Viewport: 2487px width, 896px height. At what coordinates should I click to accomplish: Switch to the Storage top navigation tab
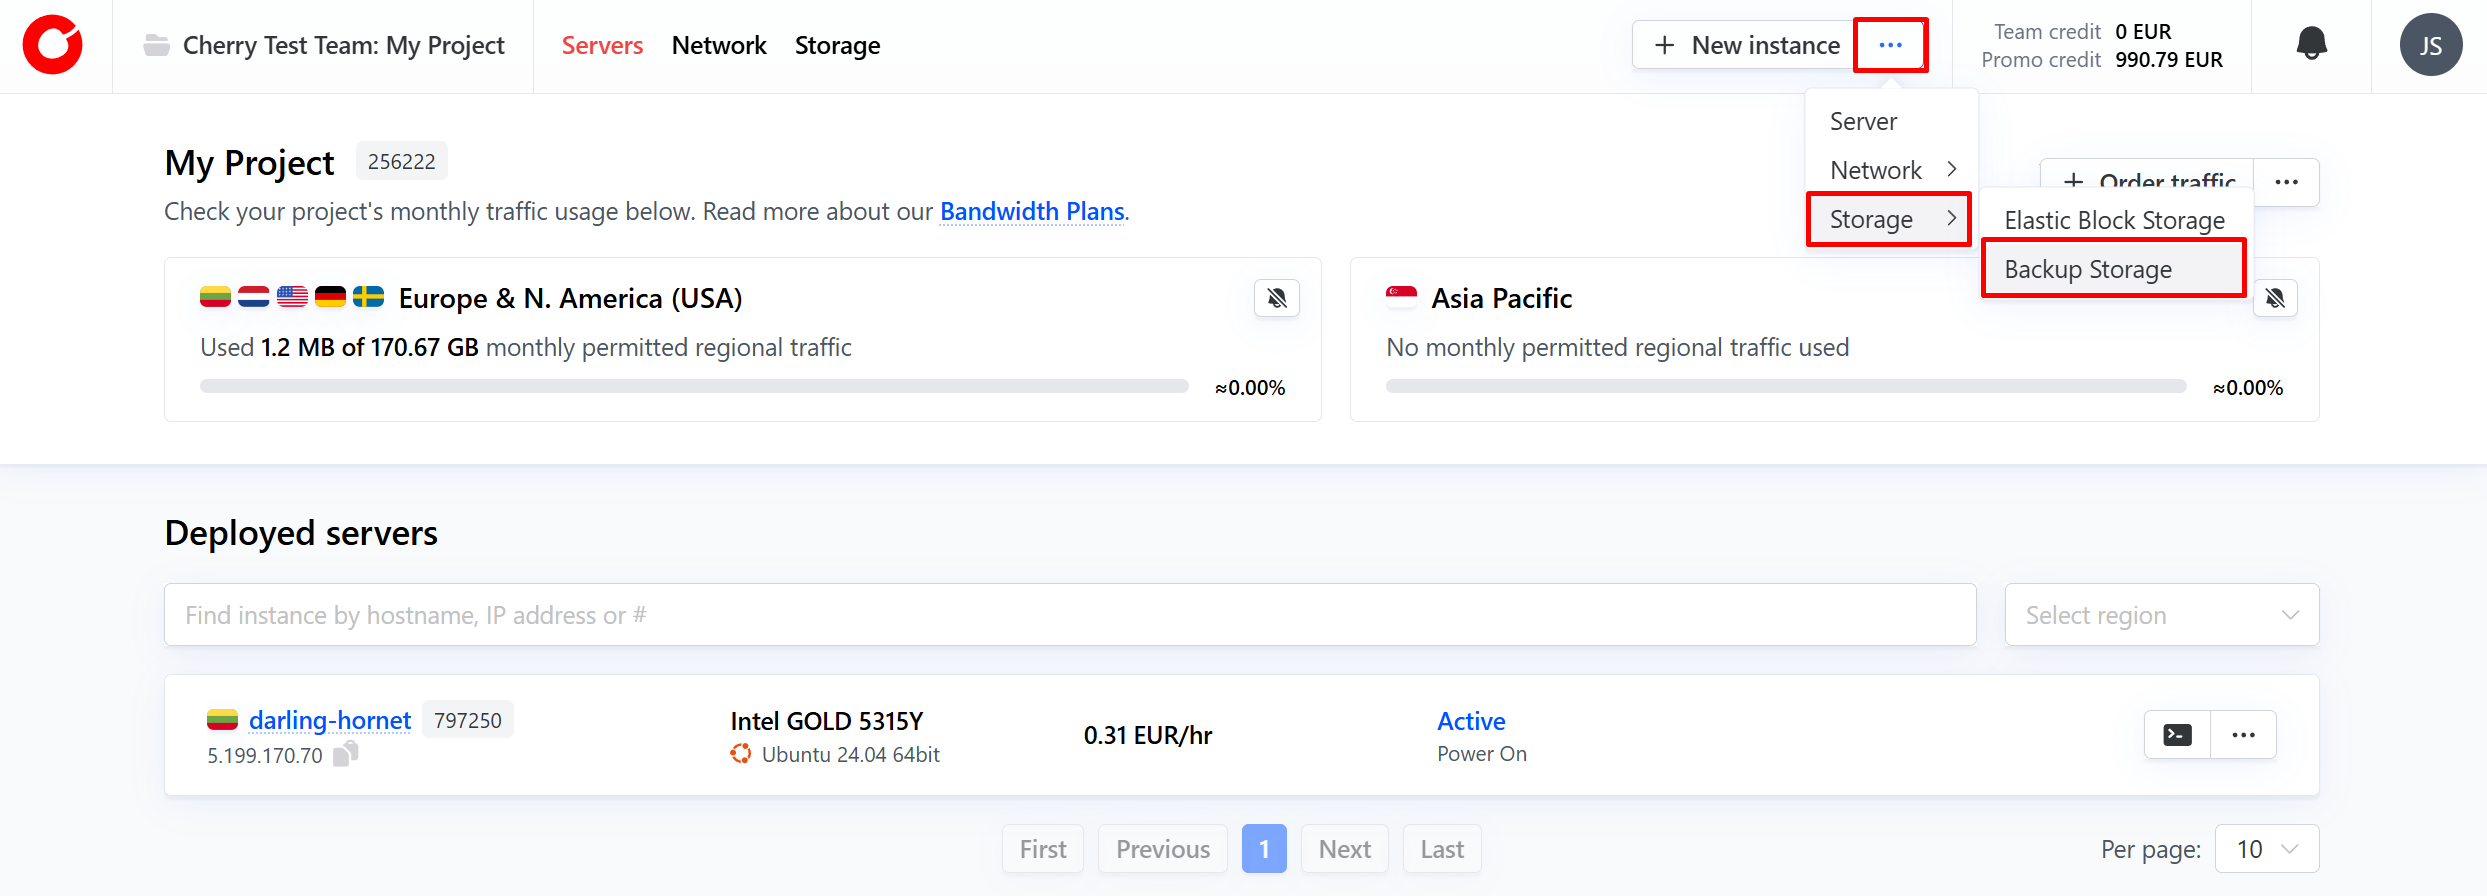[x=837, y=45]
